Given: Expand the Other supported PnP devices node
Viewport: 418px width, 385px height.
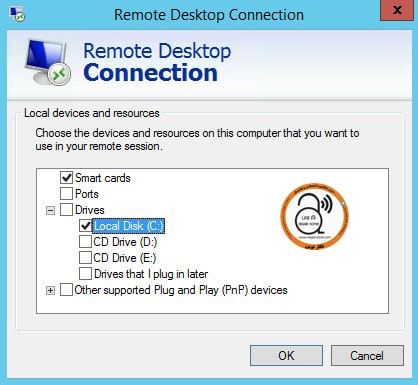Looking at the screenshot, I should click(x=50, y=290).
